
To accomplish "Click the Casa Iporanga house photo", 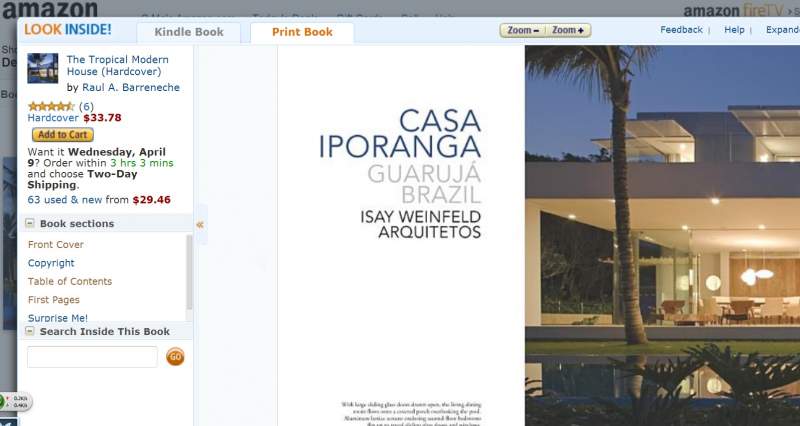I will pyautogui.click(x=662, y=236).
